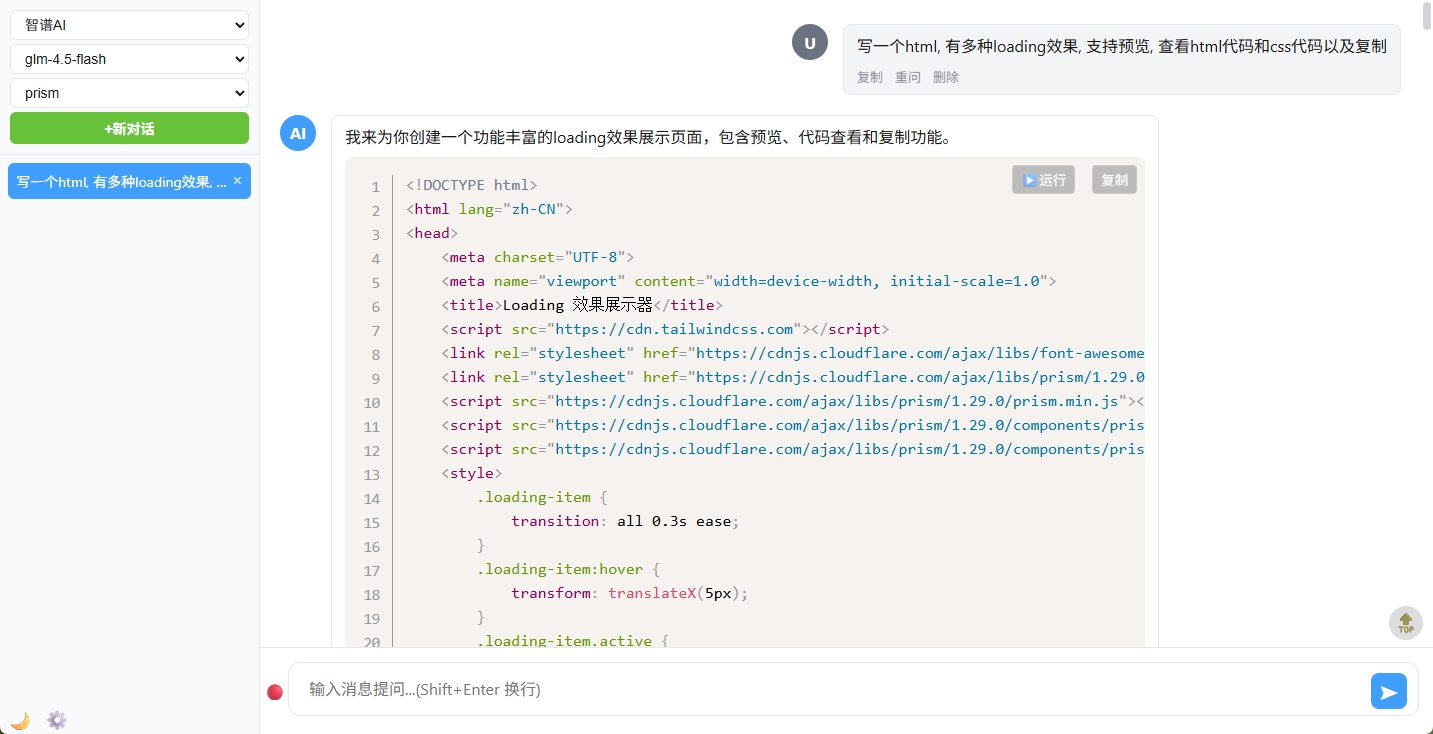Run the code with 运行 button

click(x=1043, y=180)
